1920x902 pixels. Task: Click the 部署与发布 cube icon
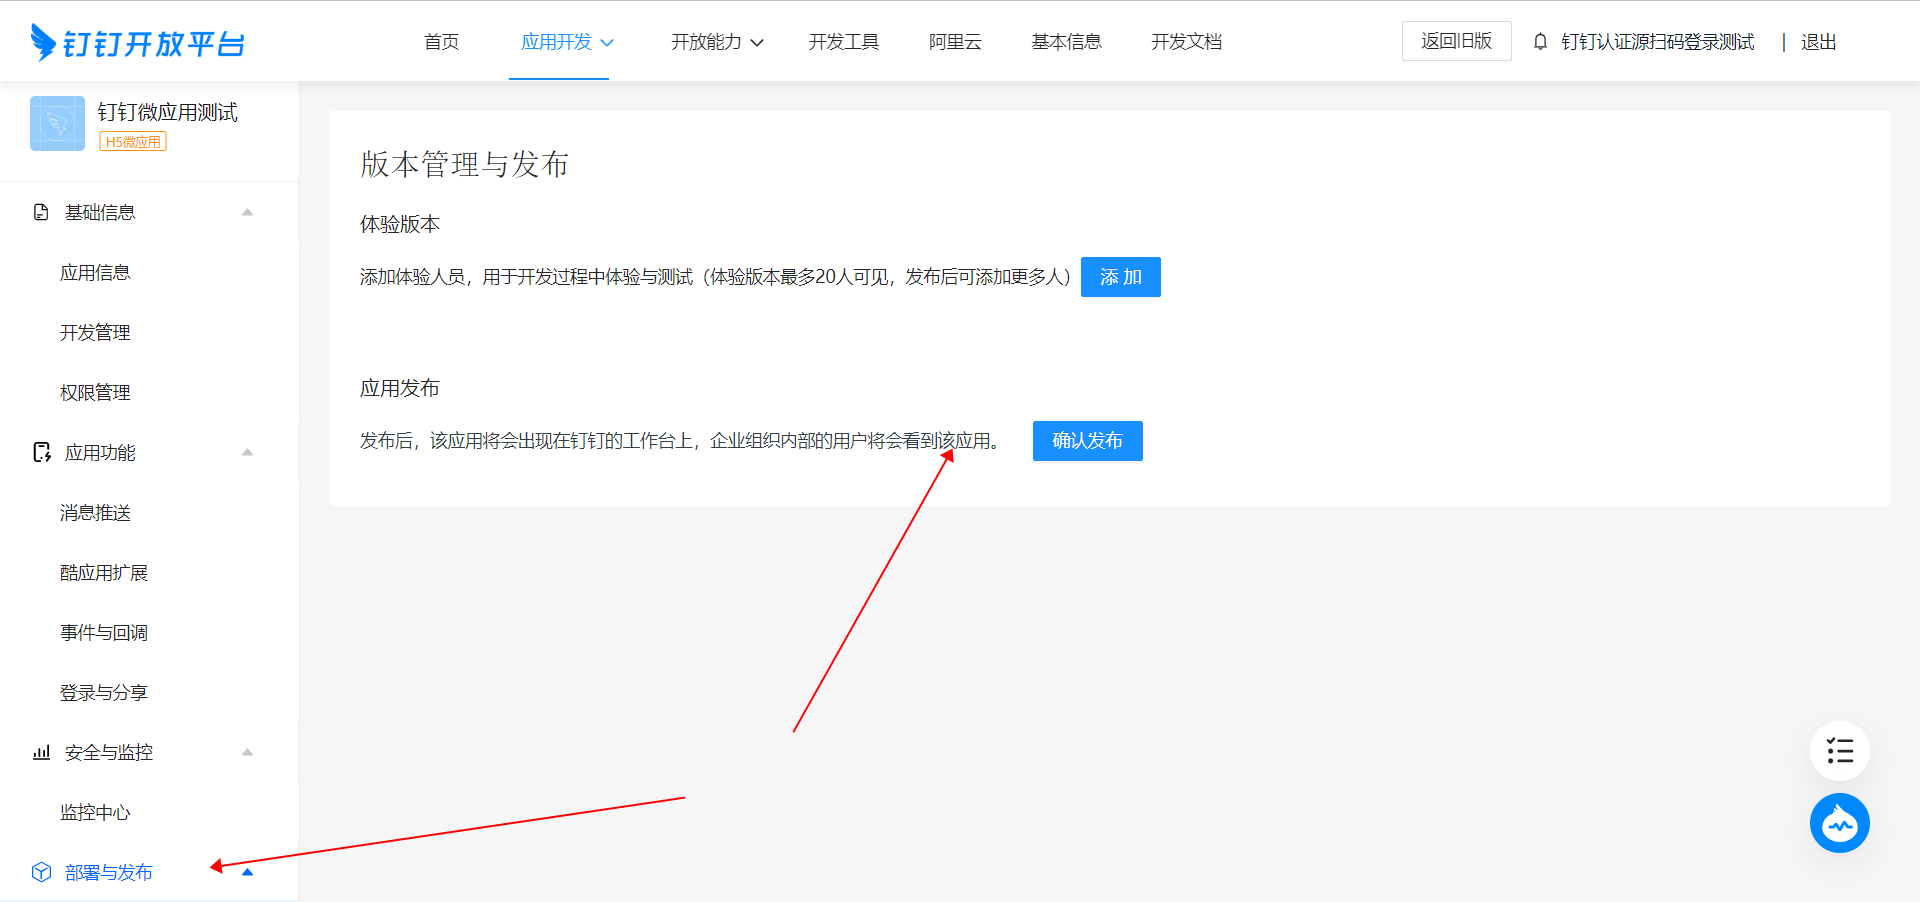41,872
